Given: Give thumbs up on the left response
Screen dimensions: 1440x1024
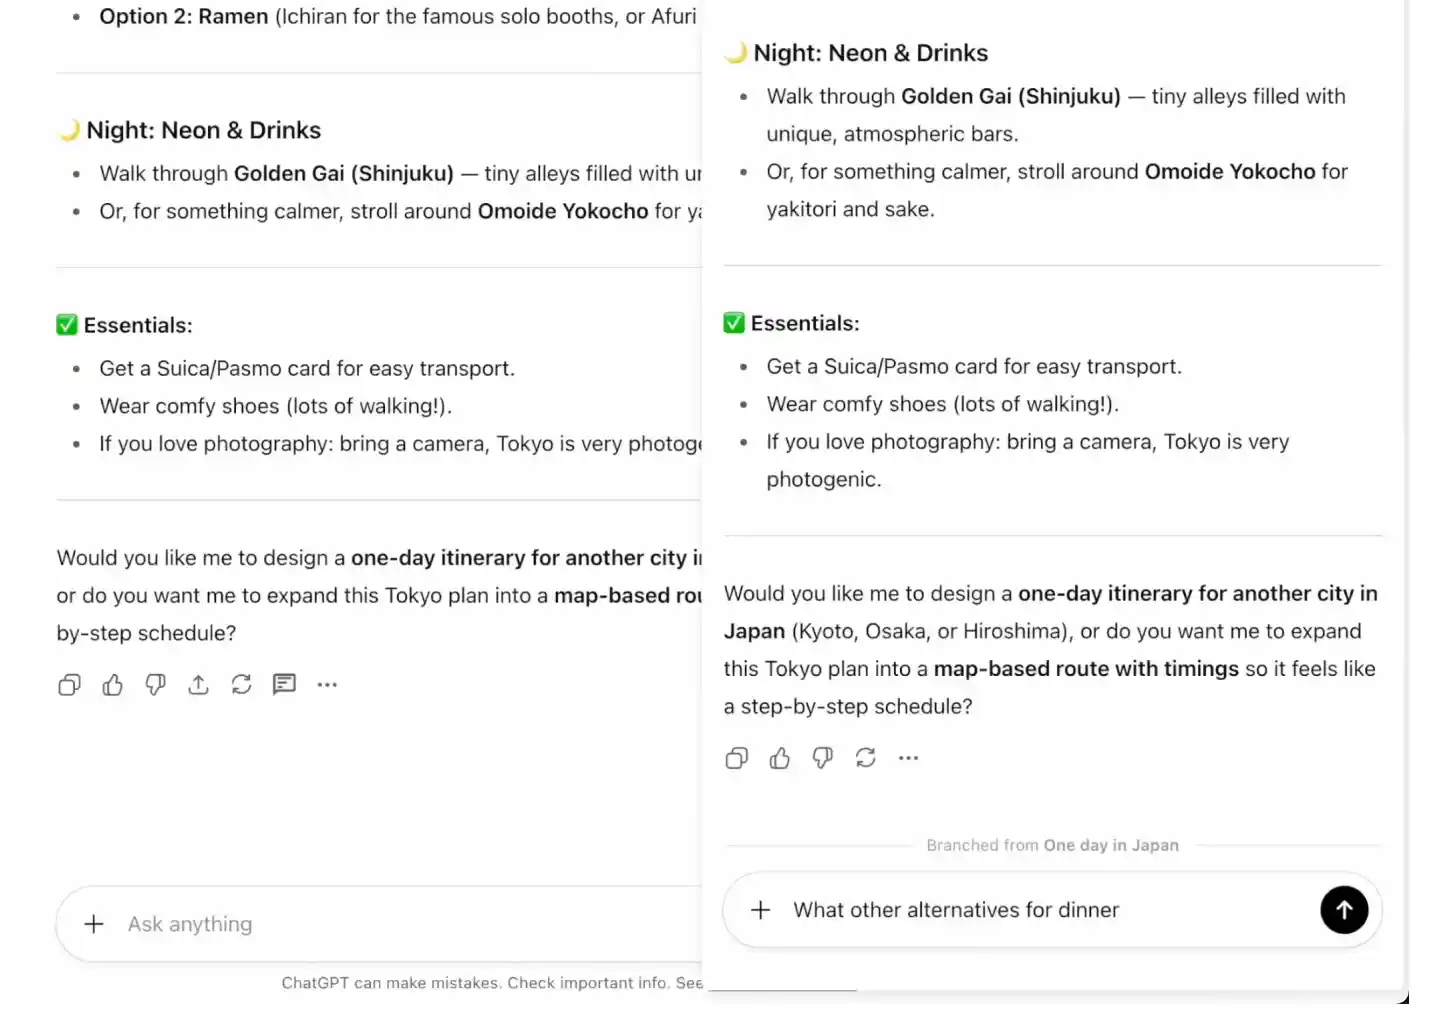Looking at the screenshot, I should click(112, 684).
